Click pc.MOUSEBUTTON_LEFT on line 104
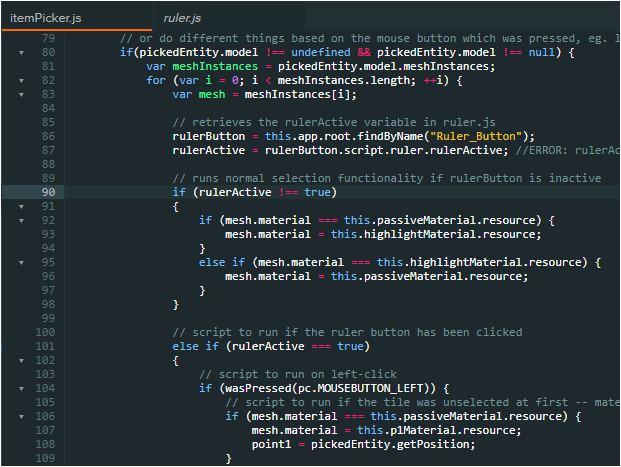 click(x=360, y=389)
